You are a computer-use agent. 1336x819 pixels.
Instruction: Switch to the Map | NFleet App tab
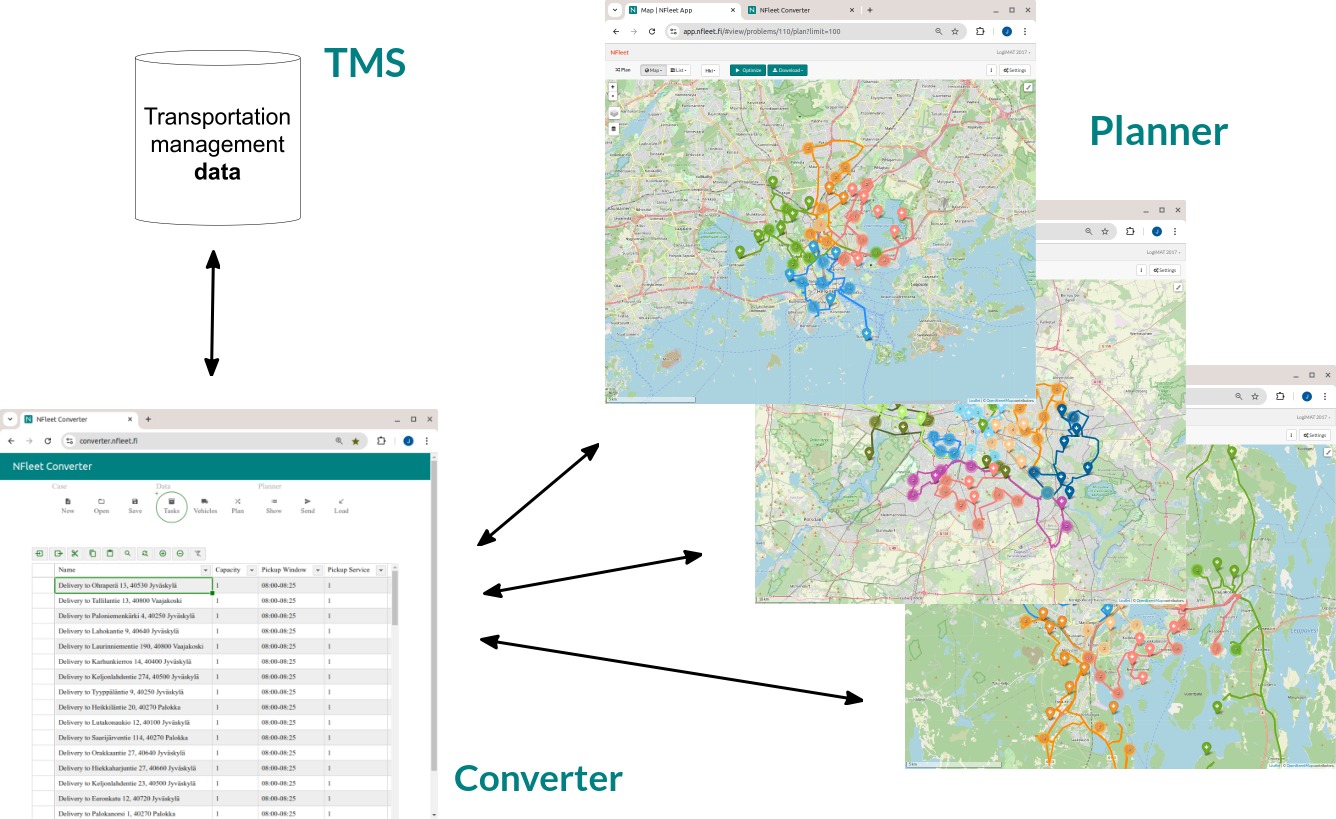coord(682,9)
